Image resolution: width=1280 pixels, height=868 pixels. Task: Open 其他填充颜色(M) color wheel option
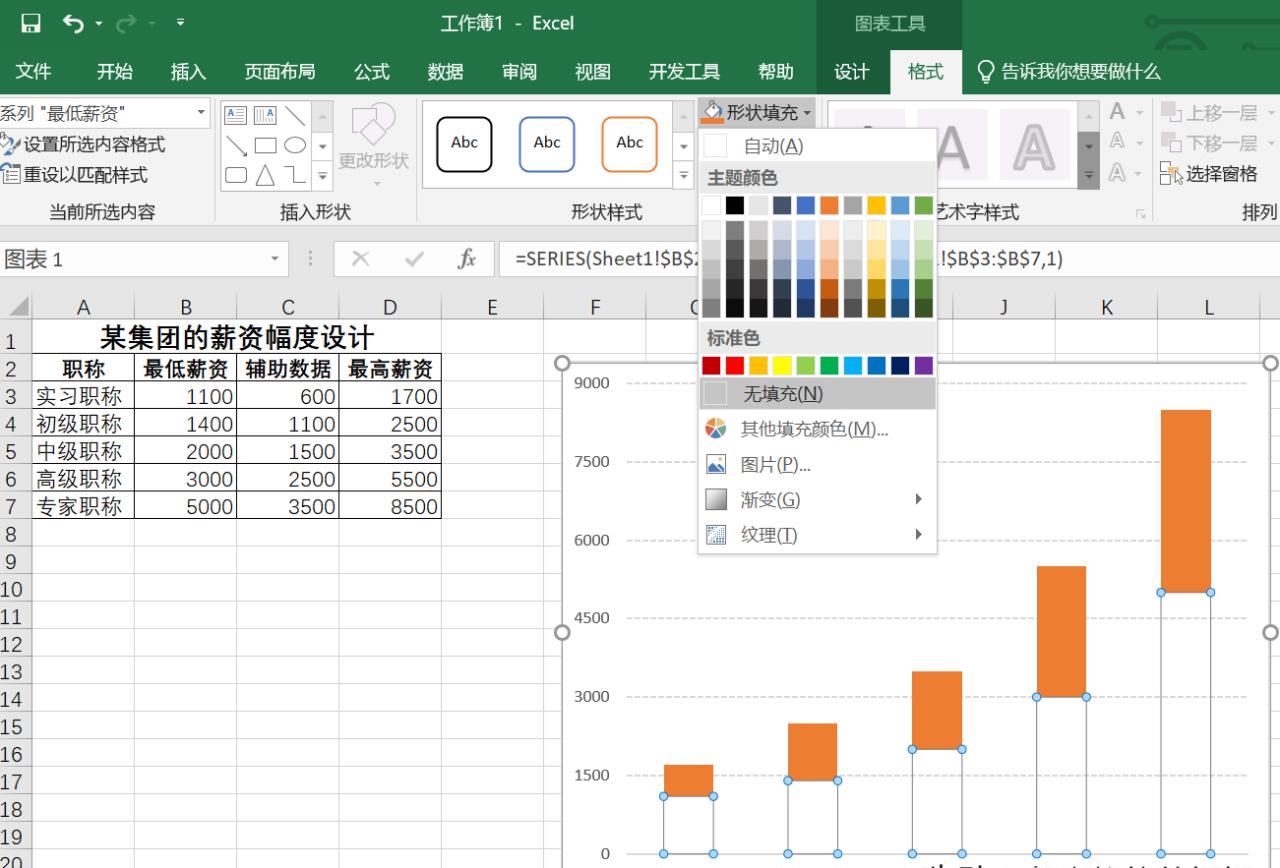point(817,429)
